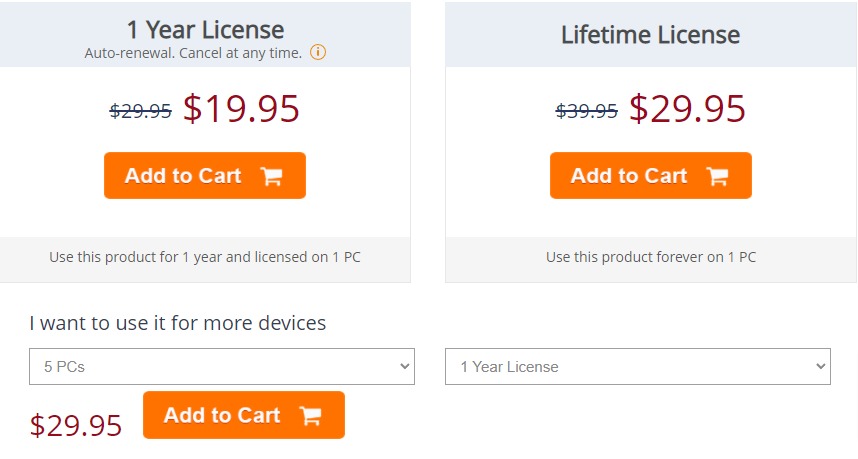Click the Lifetime $29.95 discounted price
This screenshot has height=459, width=858.
[687, 108]
